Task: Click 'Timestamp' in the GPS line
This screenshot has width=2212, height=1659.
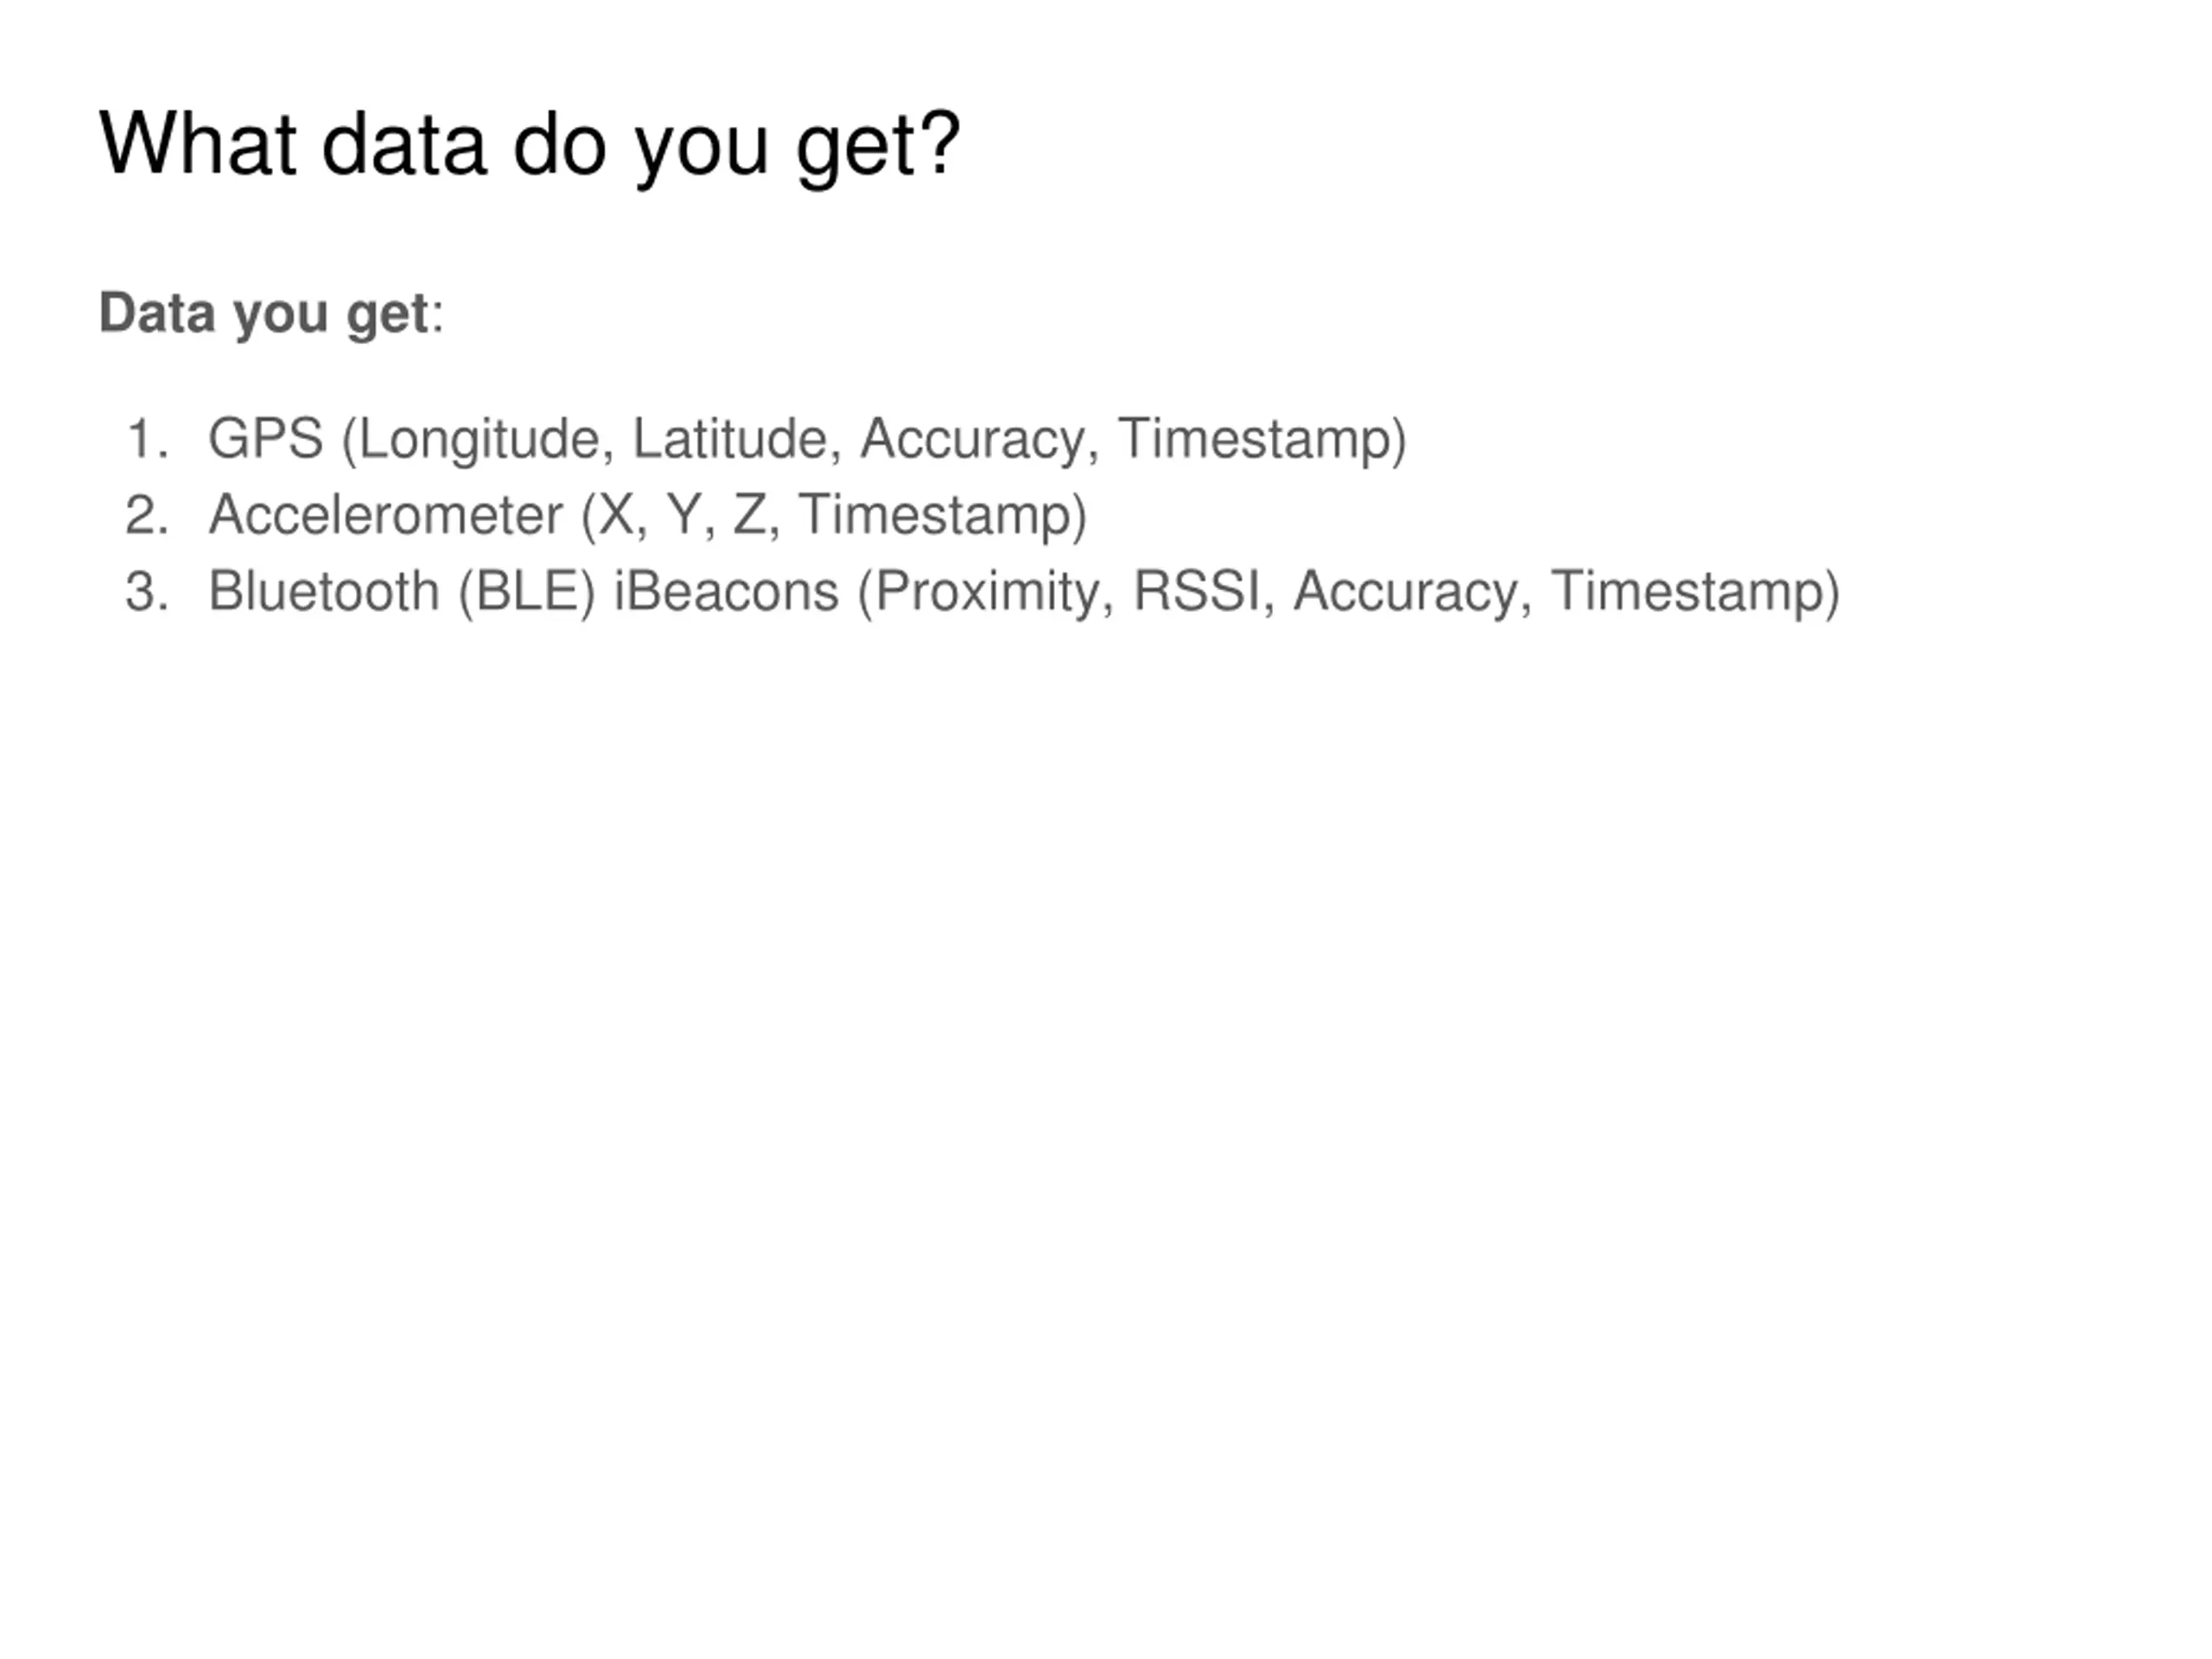Action: coord(1254,441)
